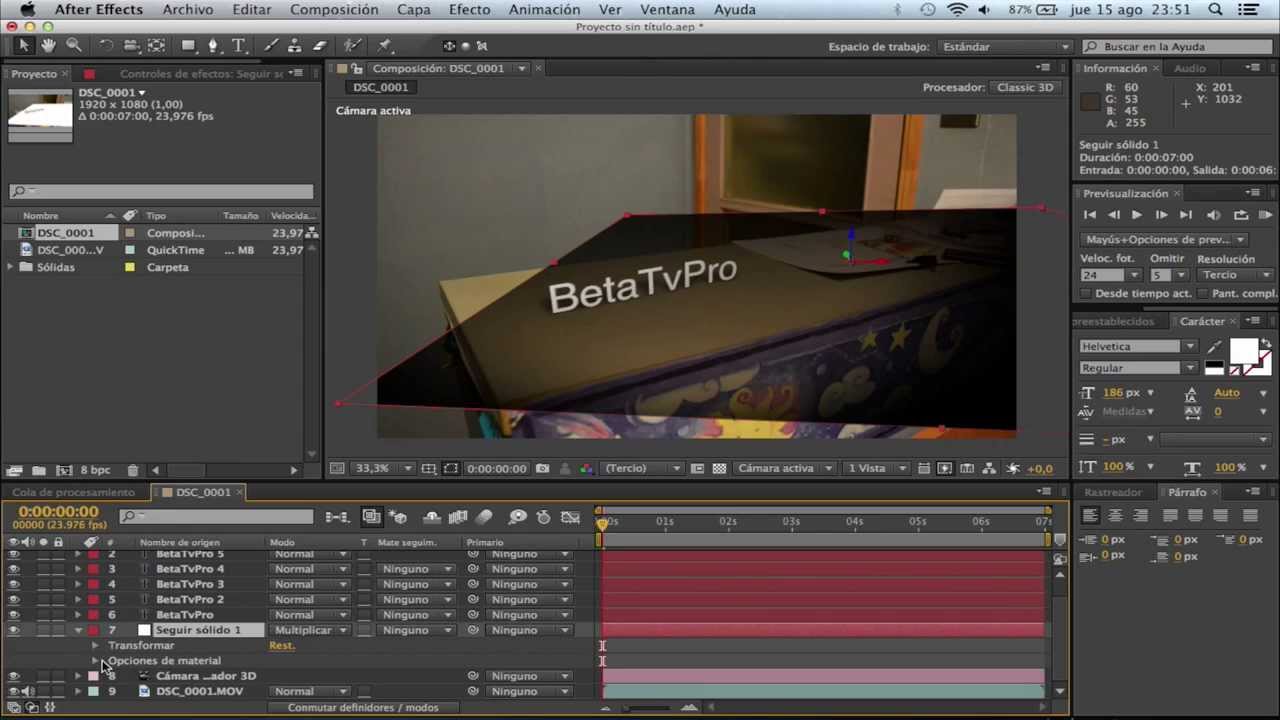Click the Rest. reset link for Transformar
1280x720 pixels.
click(281, 646)
